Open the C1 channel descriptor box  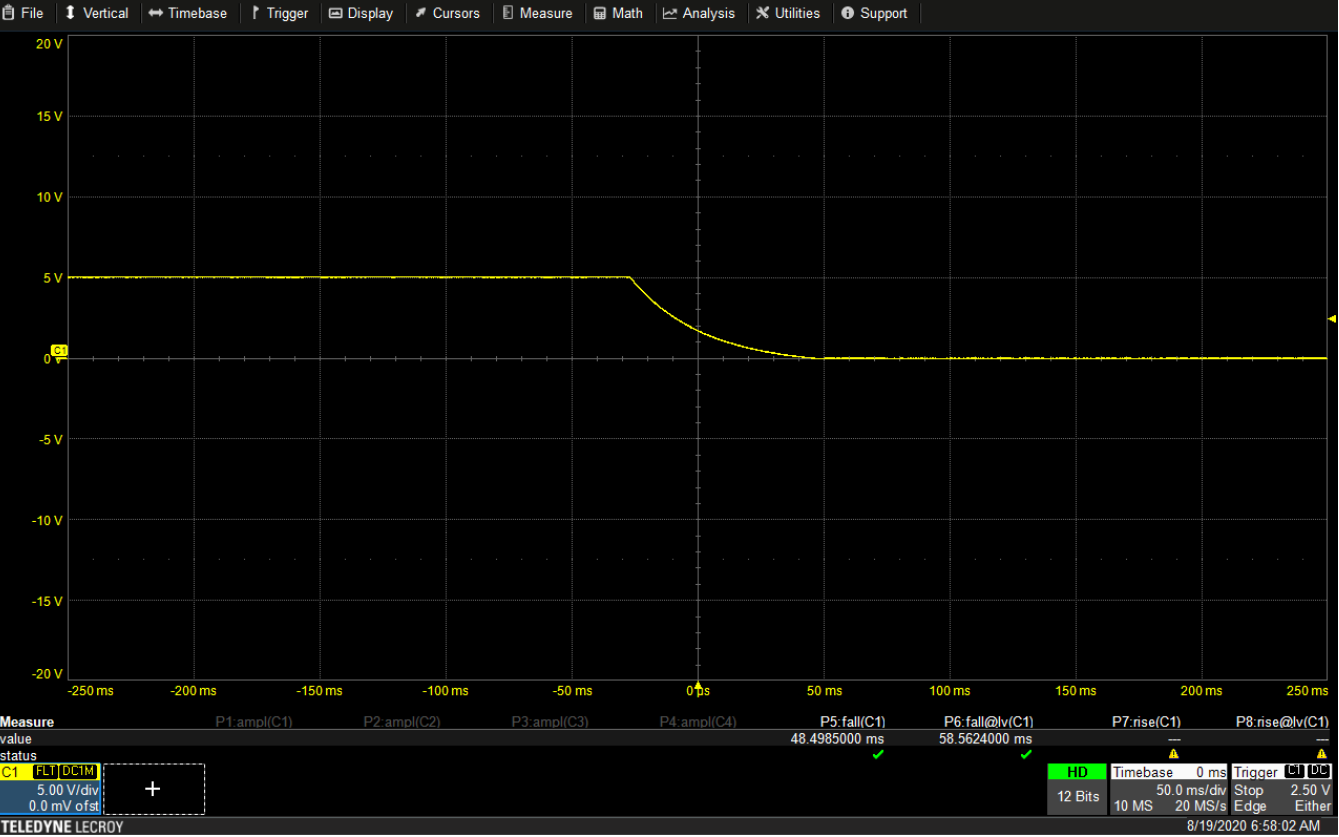(x=50, y=789)
